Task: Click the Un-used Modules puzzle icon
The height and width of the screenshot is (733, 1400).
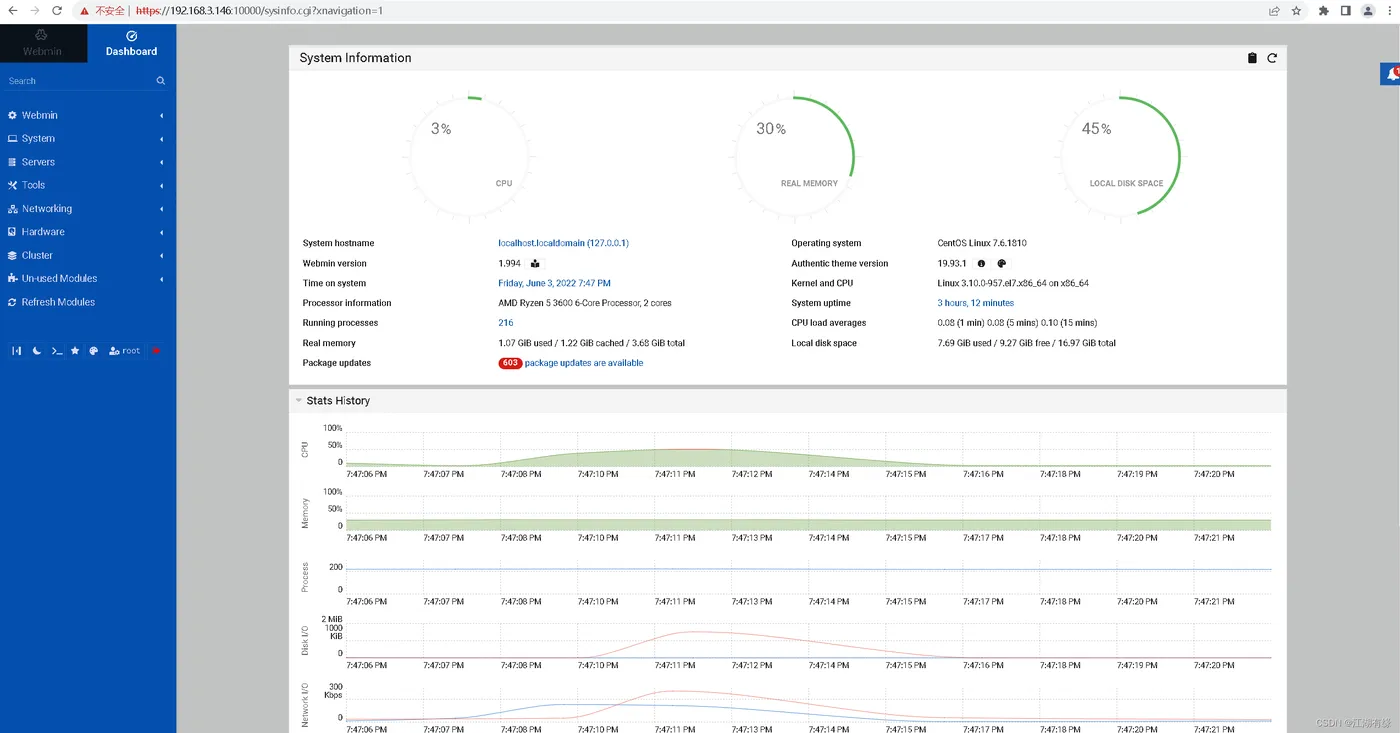Action: (13, 279)
